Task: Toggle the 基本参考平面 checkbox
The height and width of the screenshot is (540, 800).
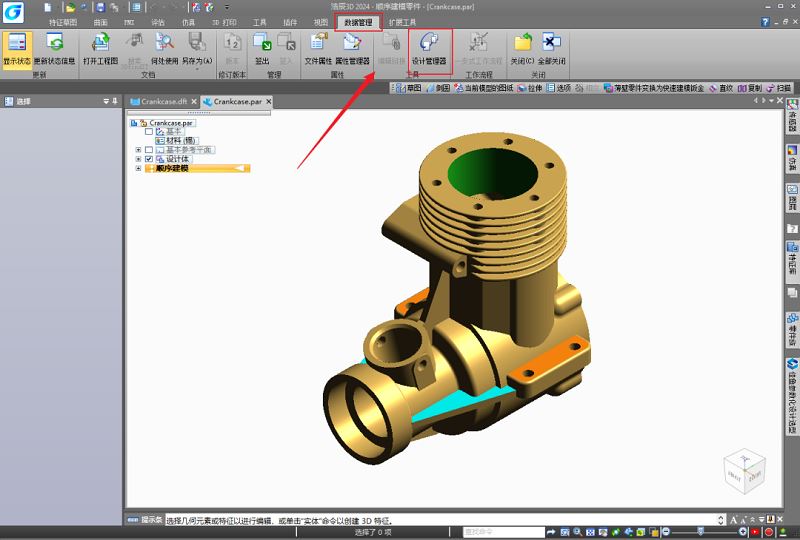Action: click(149, 150)
